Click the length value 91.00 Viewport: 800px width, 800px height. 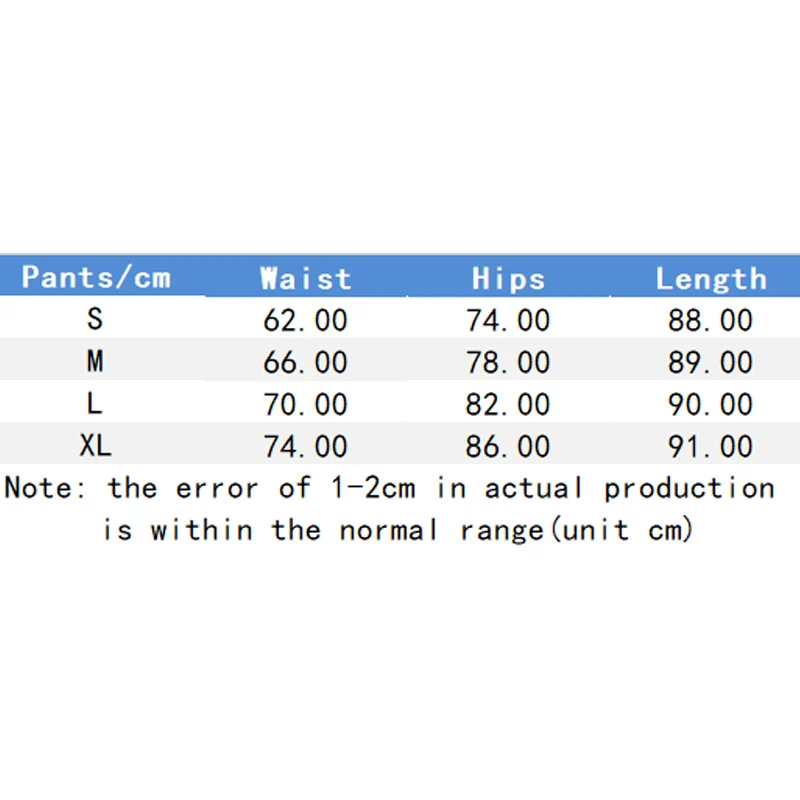click(x=711, y=446)
